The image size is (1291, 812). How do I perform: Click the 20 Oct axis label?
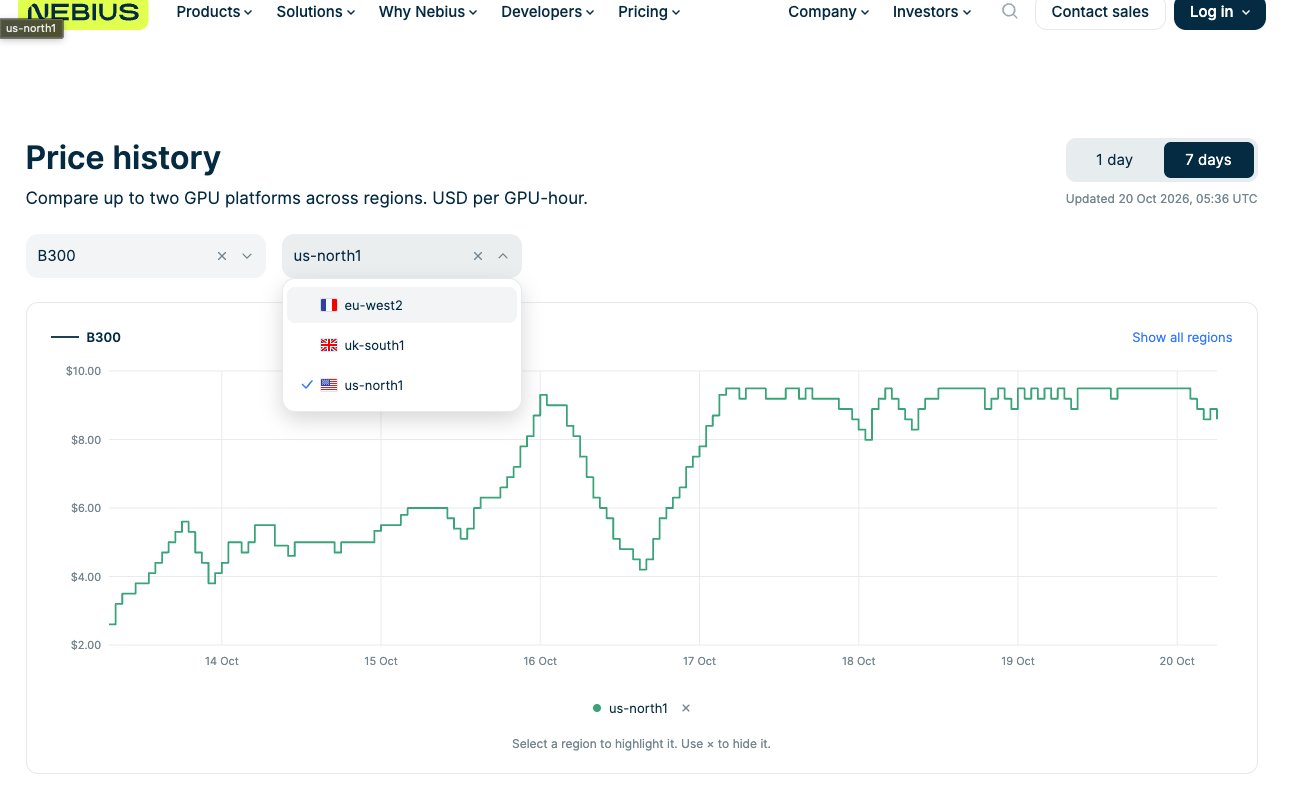click(x=1177, y=661)
